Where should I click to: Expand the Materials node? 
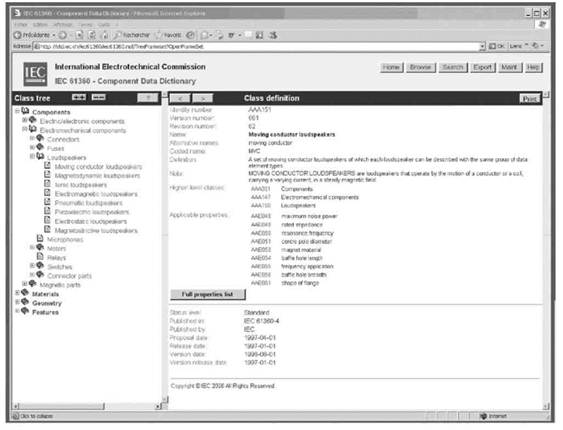(17, 293)
